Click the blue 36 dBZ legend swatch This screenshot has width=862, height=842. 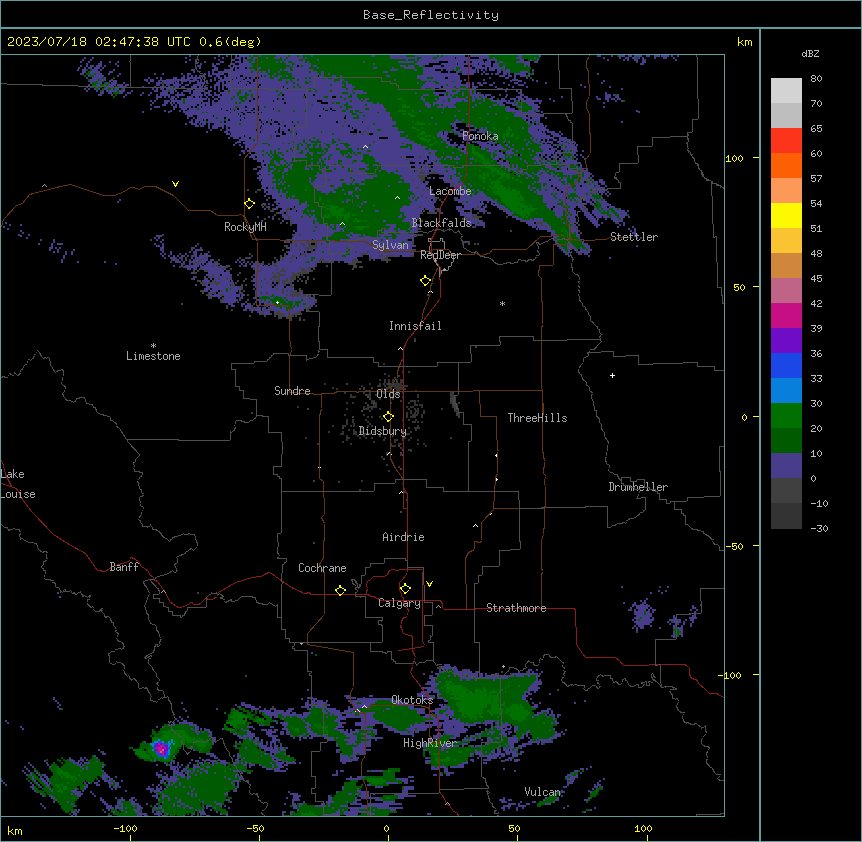(786, 365)
